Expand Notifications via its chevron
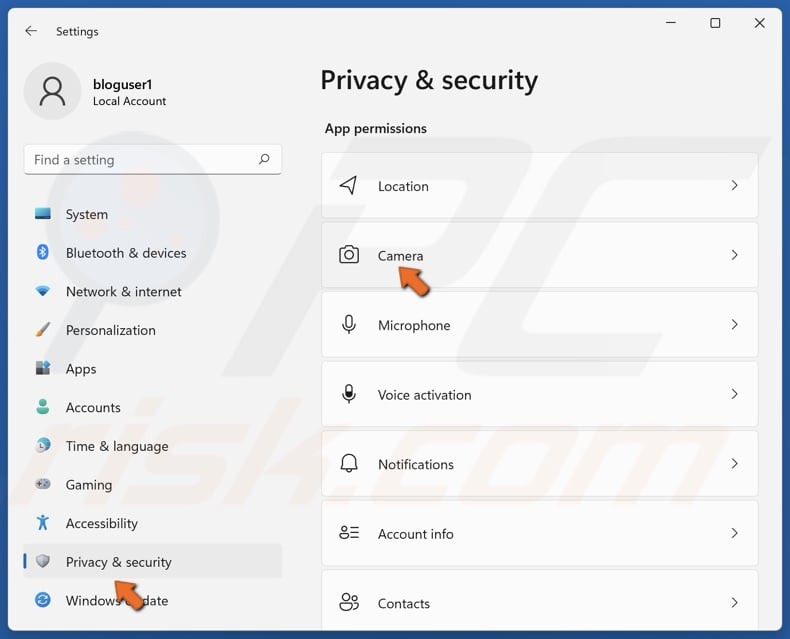This screenshot has width=790, height=639. 735,464
